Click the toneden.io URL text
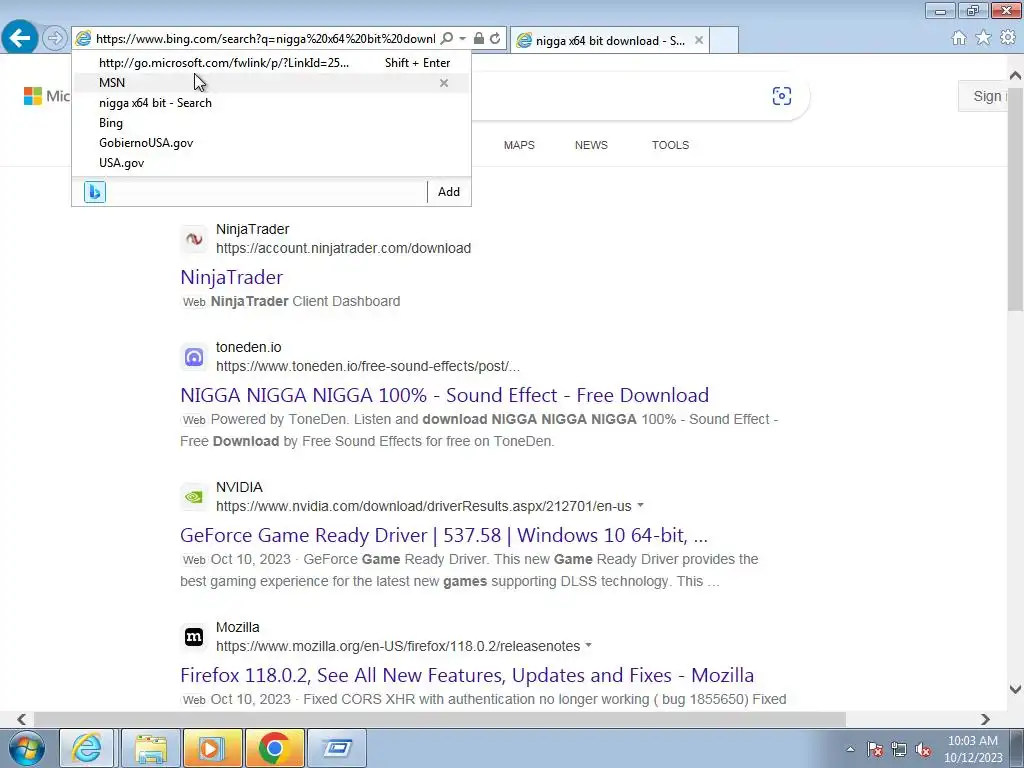 [368, 366]
